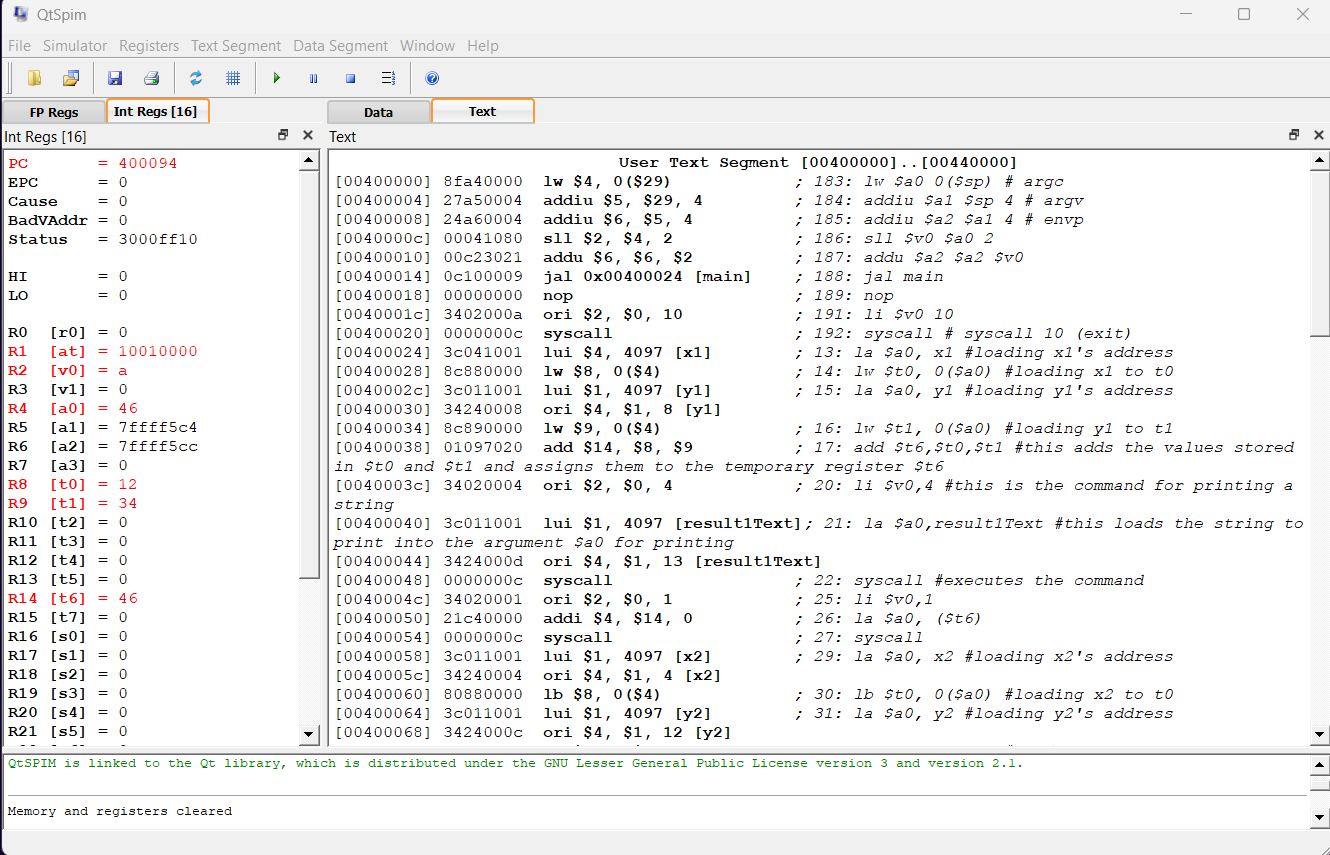Pause program execution
Image resolution: width=1330 pixels, height=855 pixels.
(314, 77)
